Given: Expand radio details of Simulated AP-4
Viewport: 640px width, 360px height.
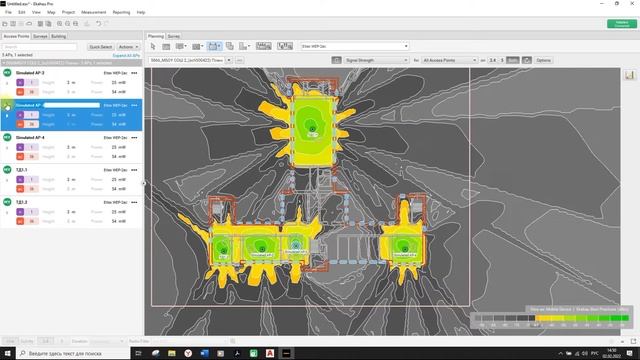Looking at the screenshot, I should (x=7, y=148).
